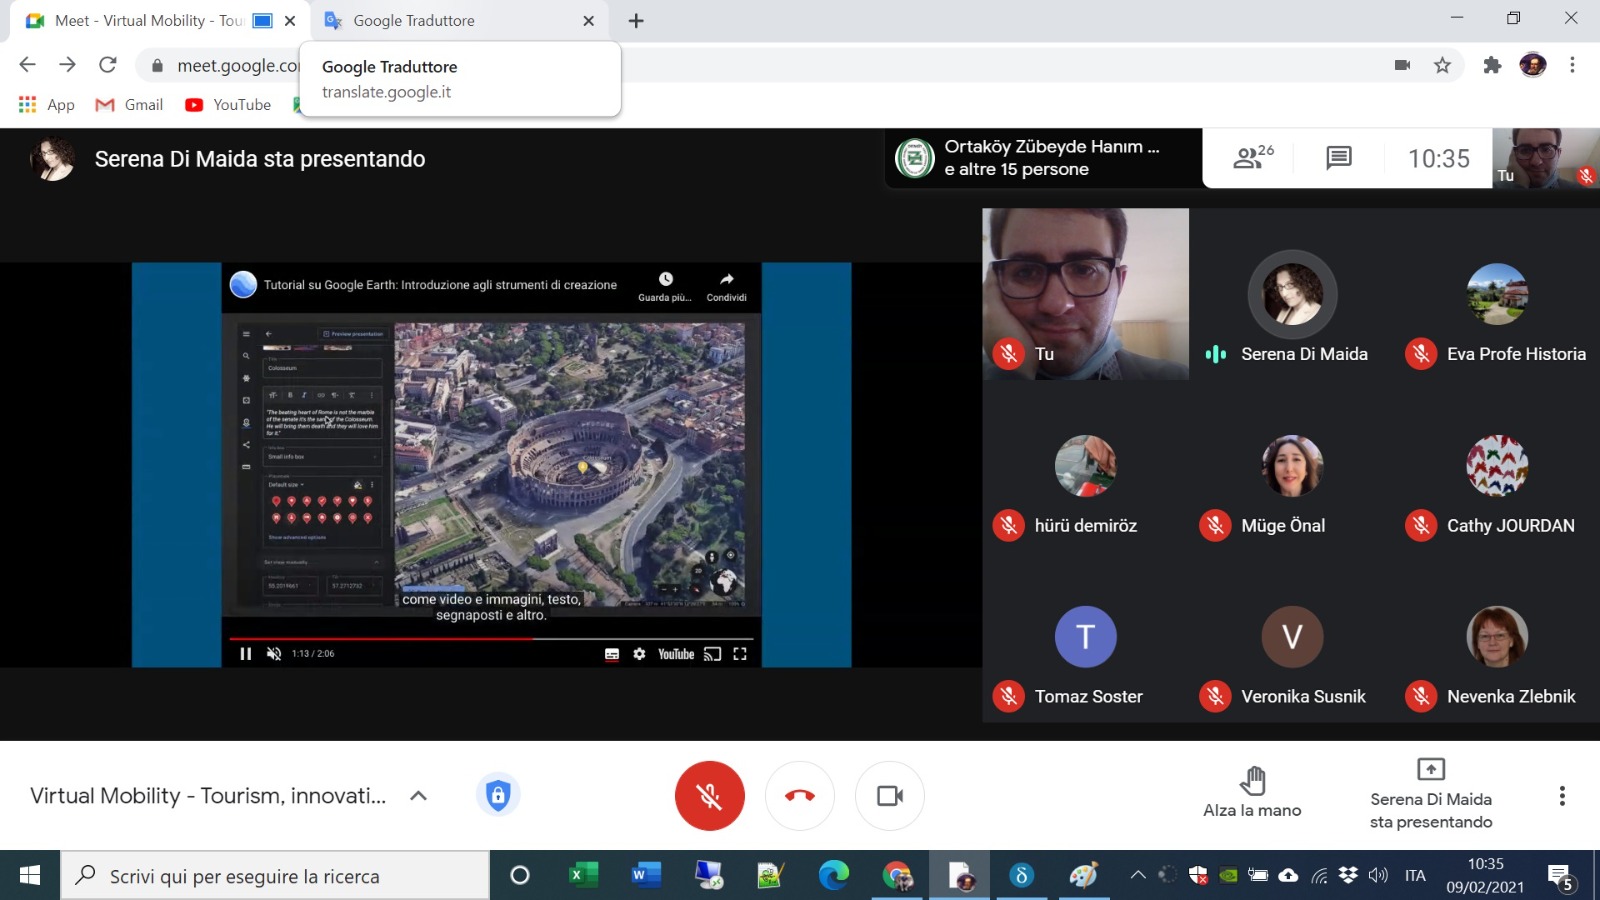Open the Chrome profile avatar
This screenshot has width=1600, height=900.
coord(1532,65)
